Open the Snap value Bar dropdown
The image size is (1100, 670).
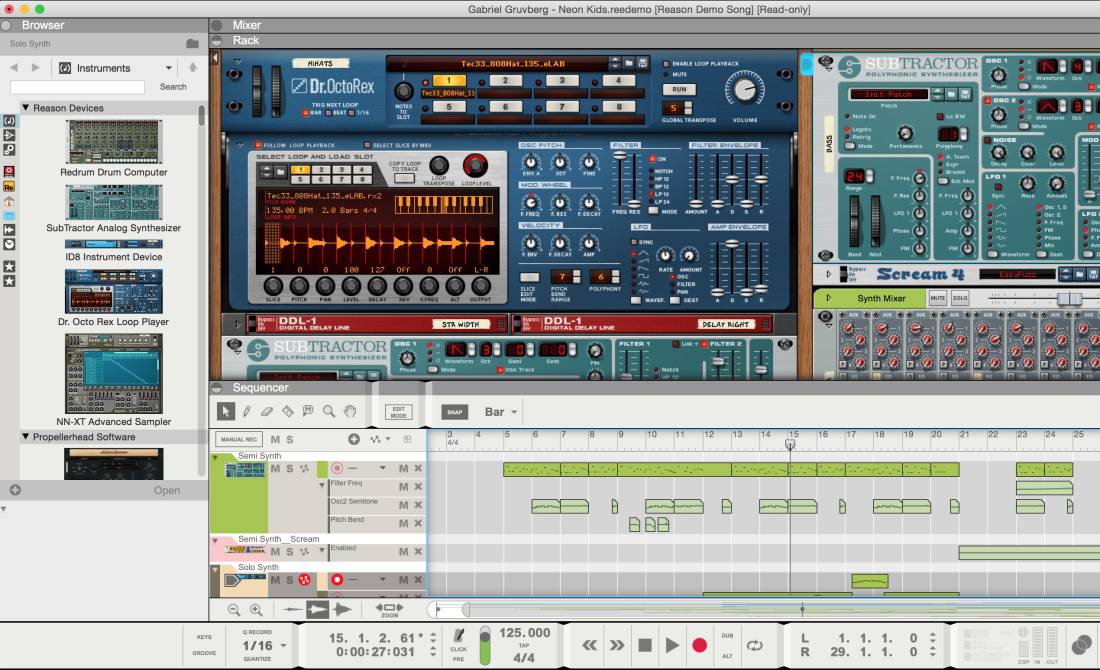pos(501,412)
